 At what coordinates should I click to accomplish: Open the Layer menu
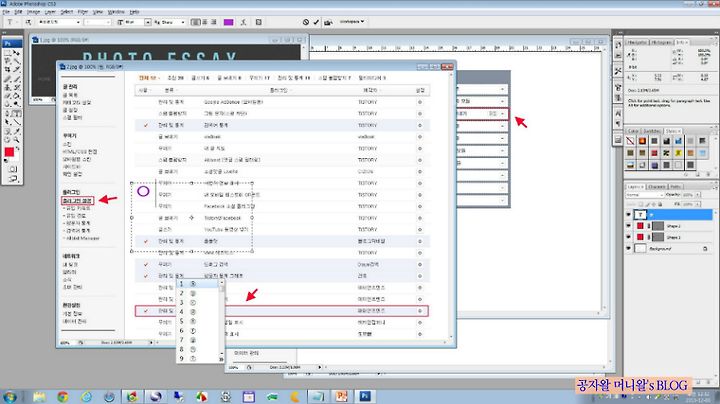point(50,11)
